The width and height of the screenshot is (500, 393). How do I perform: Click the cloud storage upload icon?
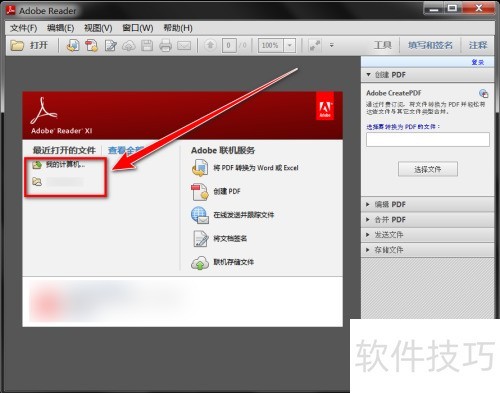200,263
